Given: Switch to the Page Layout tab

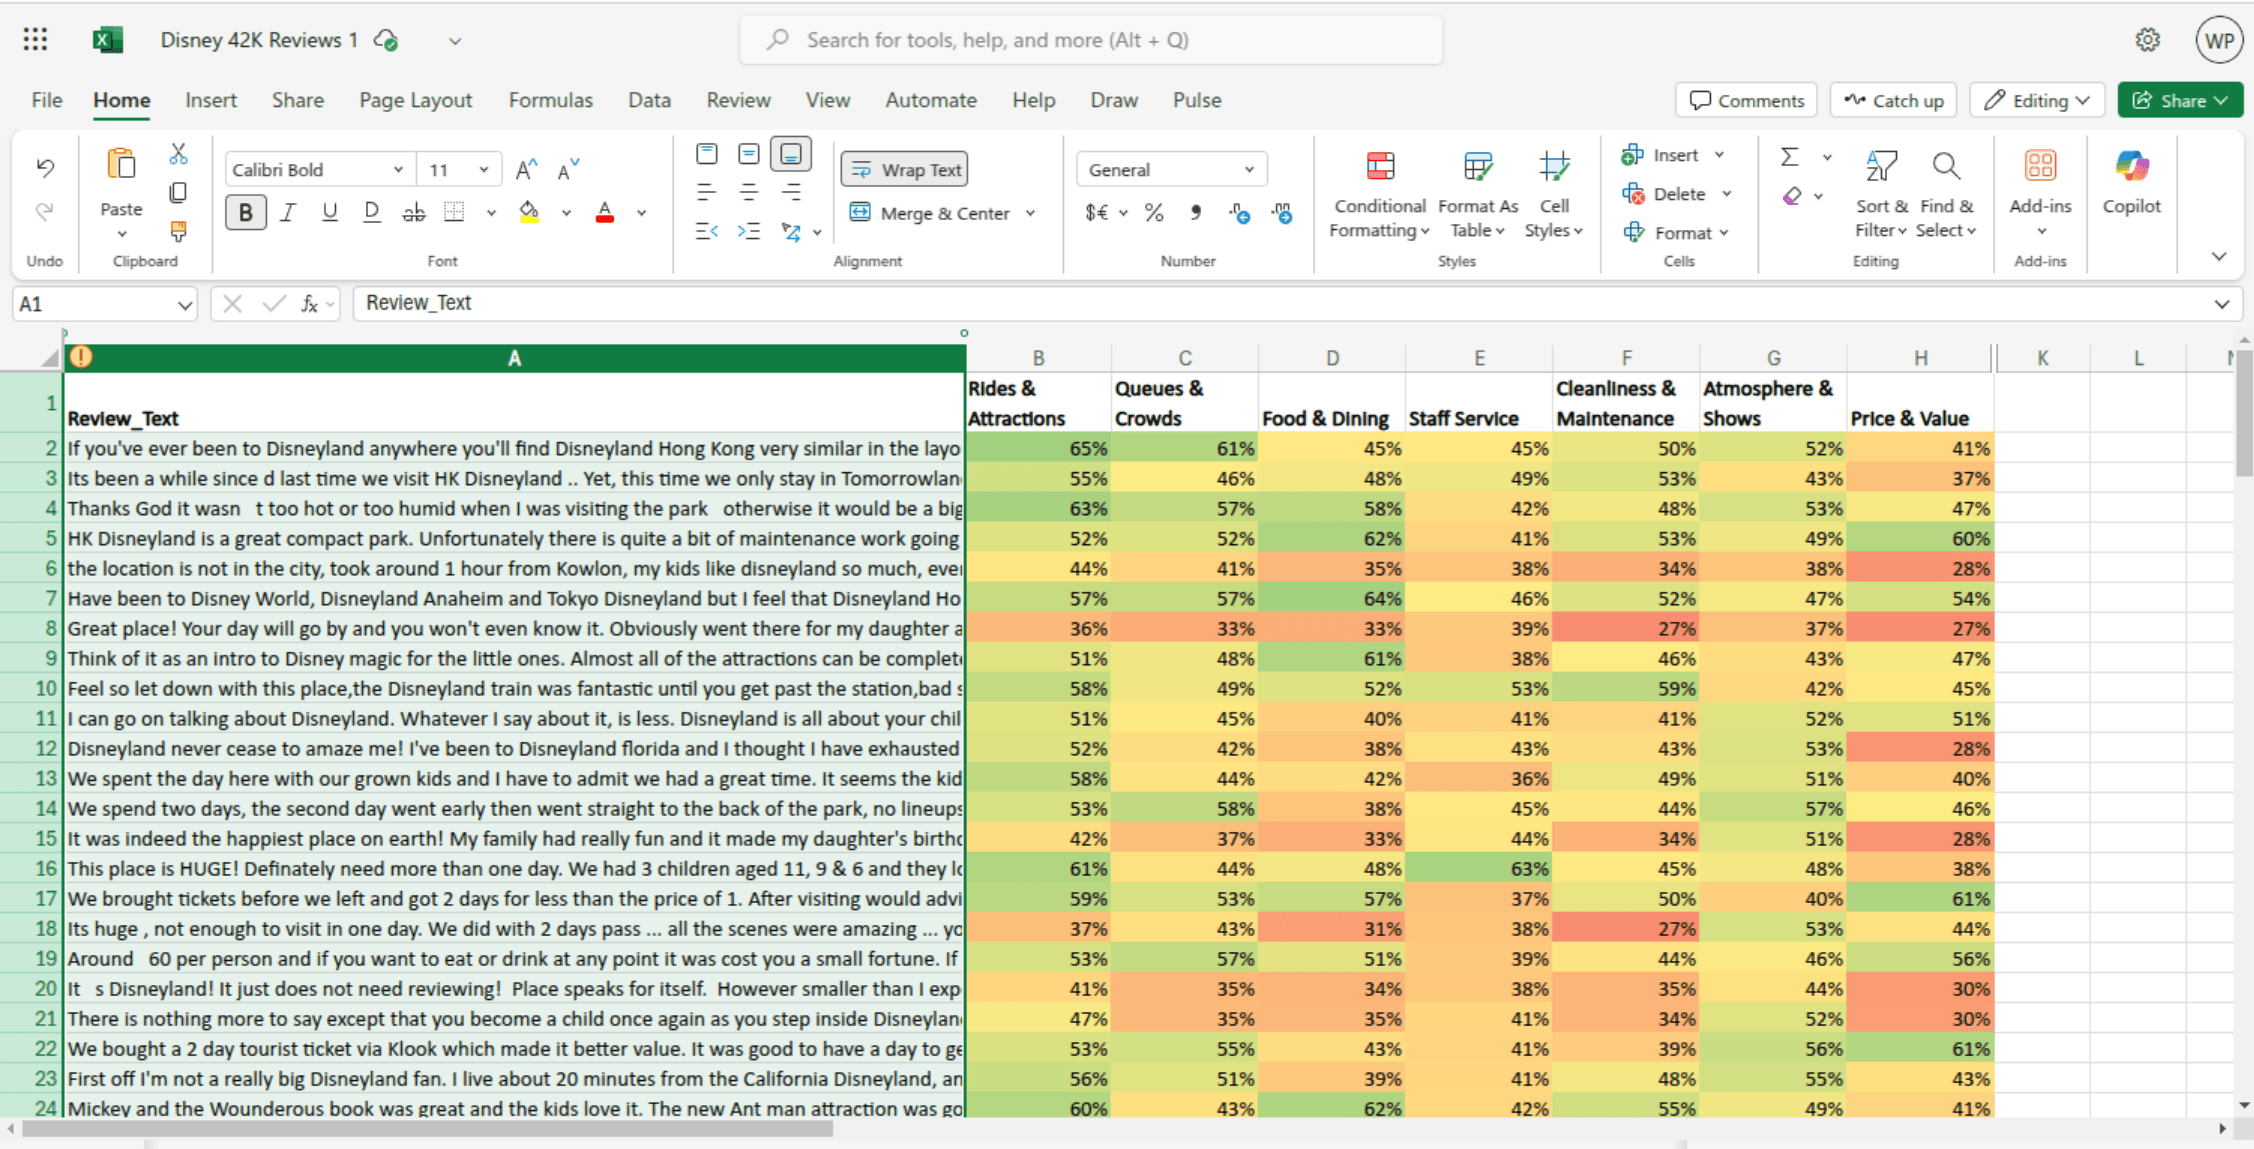Looking at the screenshot, I should click(415, 100).
